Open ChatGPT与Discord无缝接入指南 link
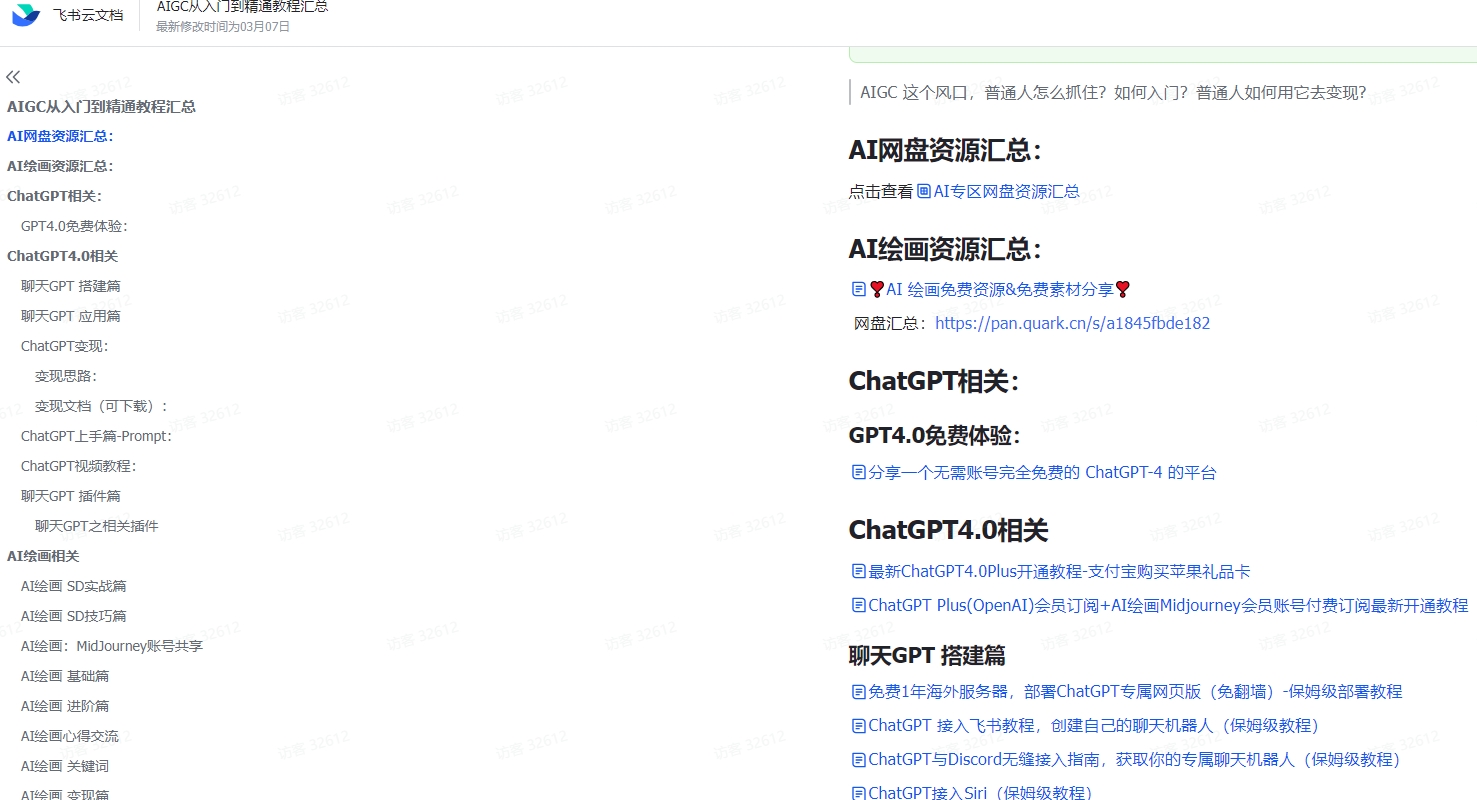1477x800 pixels. pos(1135,759)
